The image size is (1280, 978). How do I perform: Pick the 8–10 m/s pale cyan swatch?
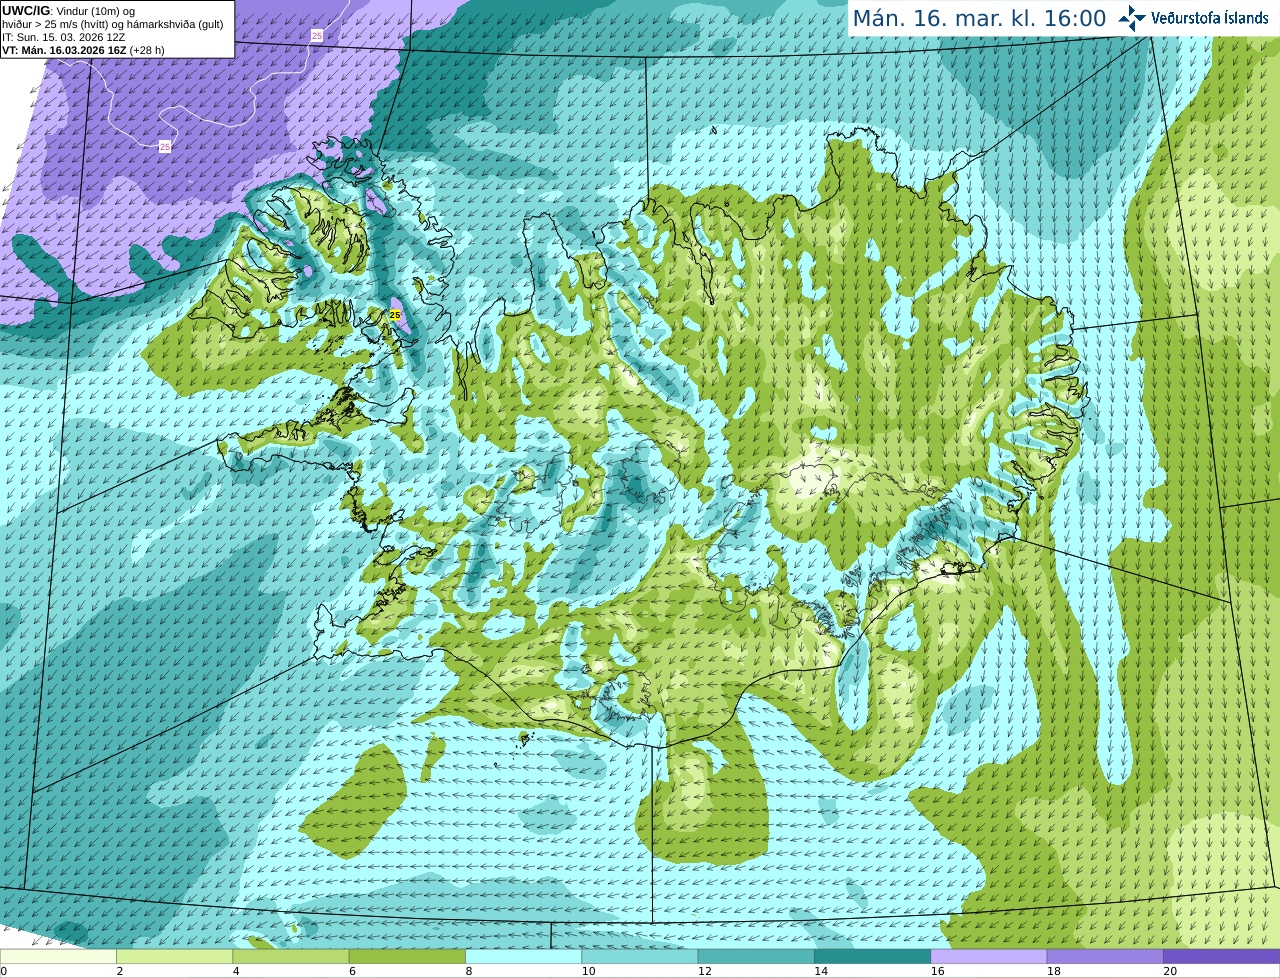point(523,957)
